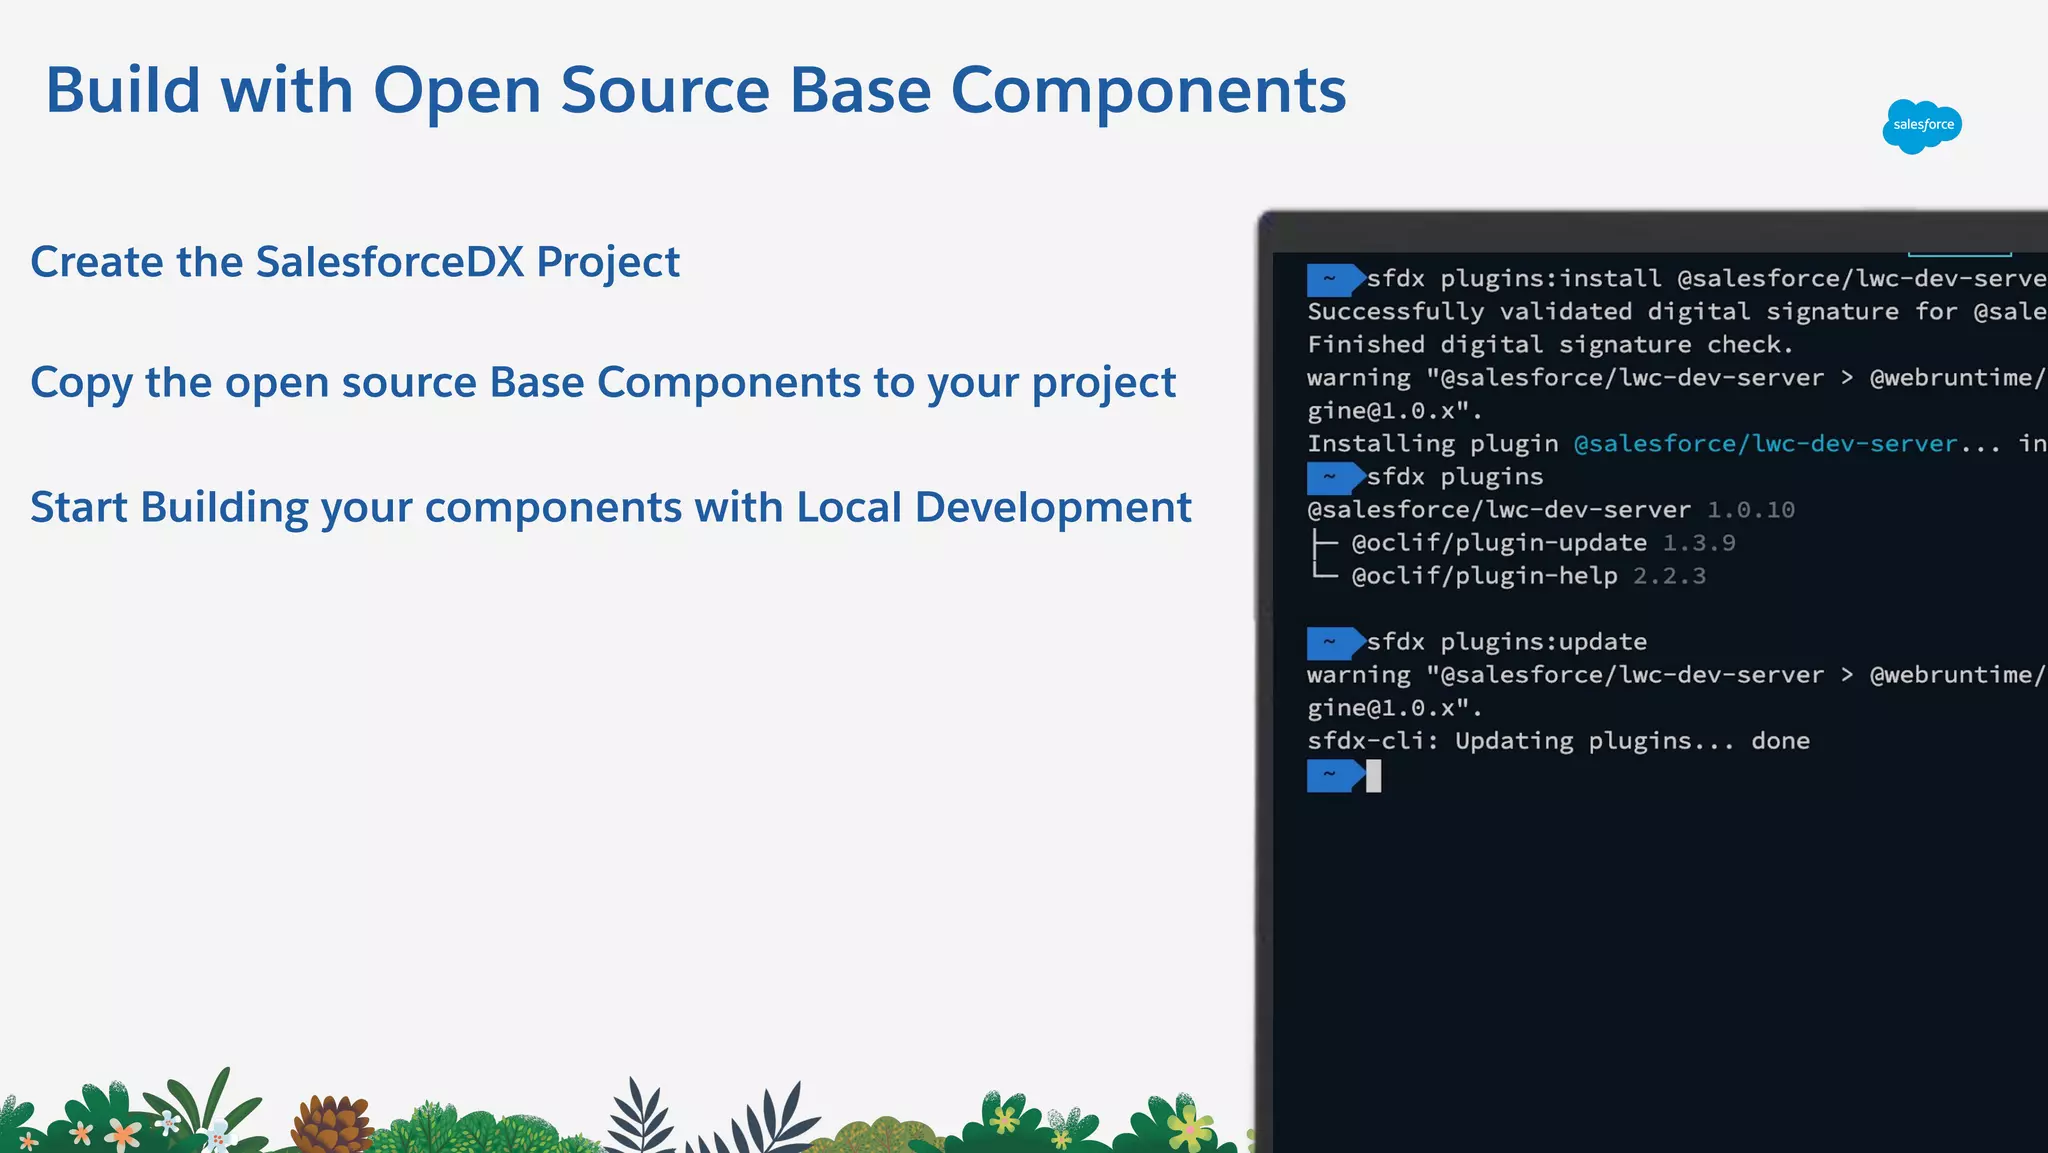Select the @oclif/plugin-update 1.3.9 entry
2048x1153 pixels.
[x=1542, y=543]
